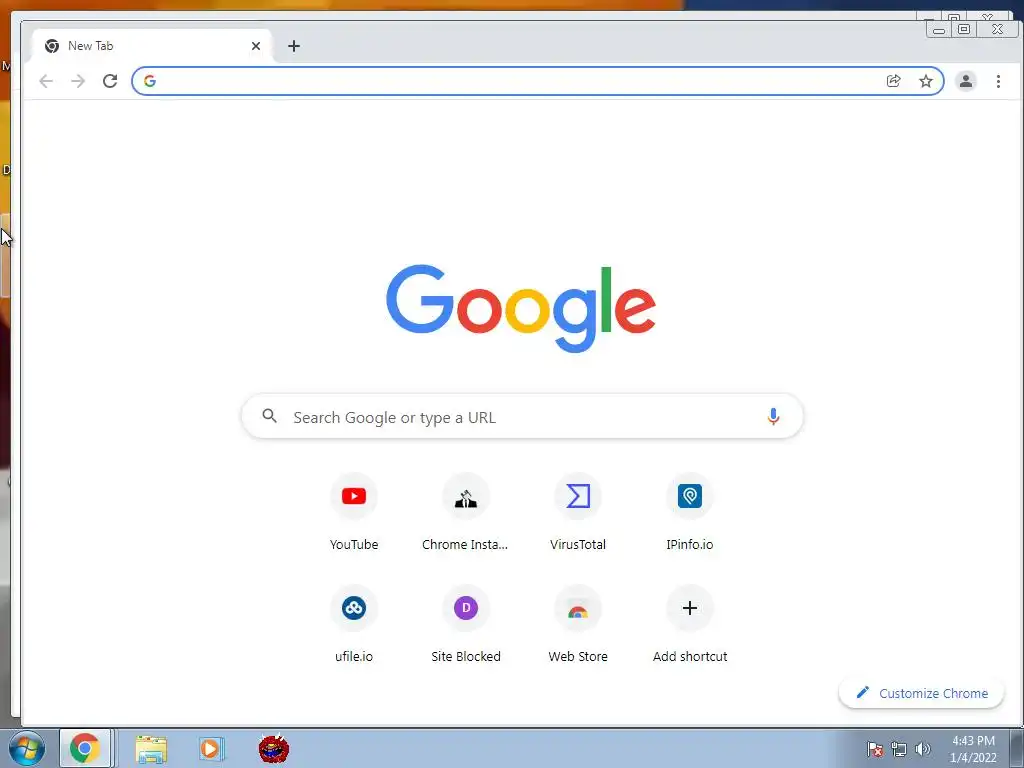This screenshot has width=1024, height=768.
Task: Go back with the browser back arrow
Action: coord(46,81)
